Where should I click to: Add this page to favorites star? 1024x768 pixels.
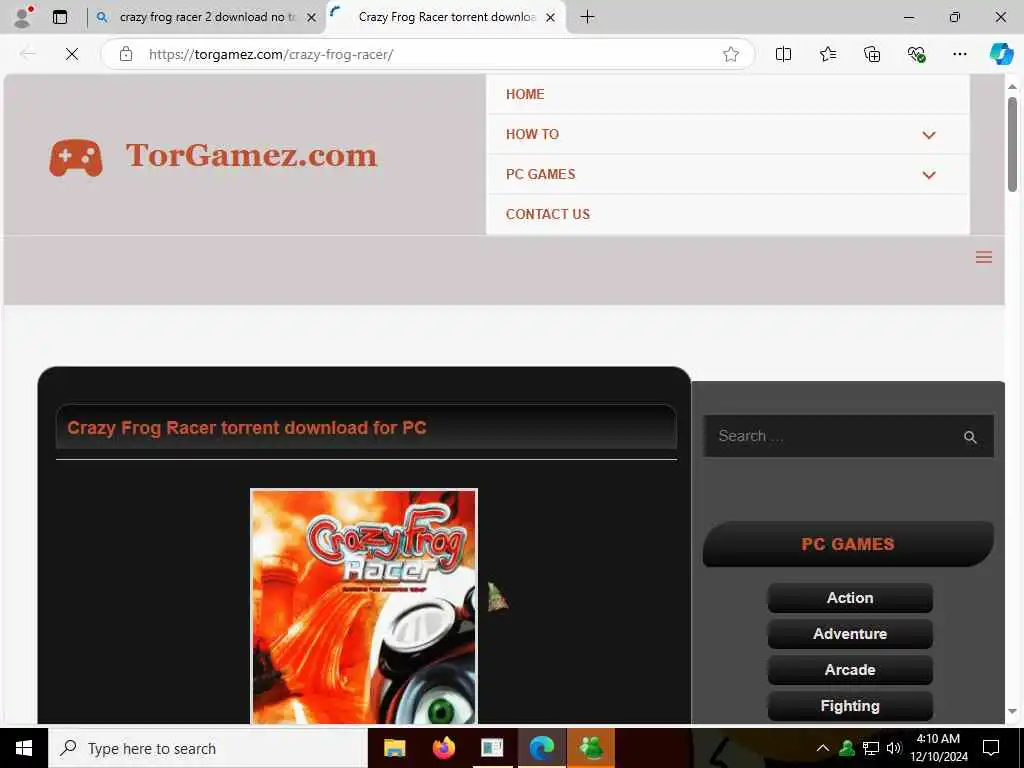tap(731, 54)
